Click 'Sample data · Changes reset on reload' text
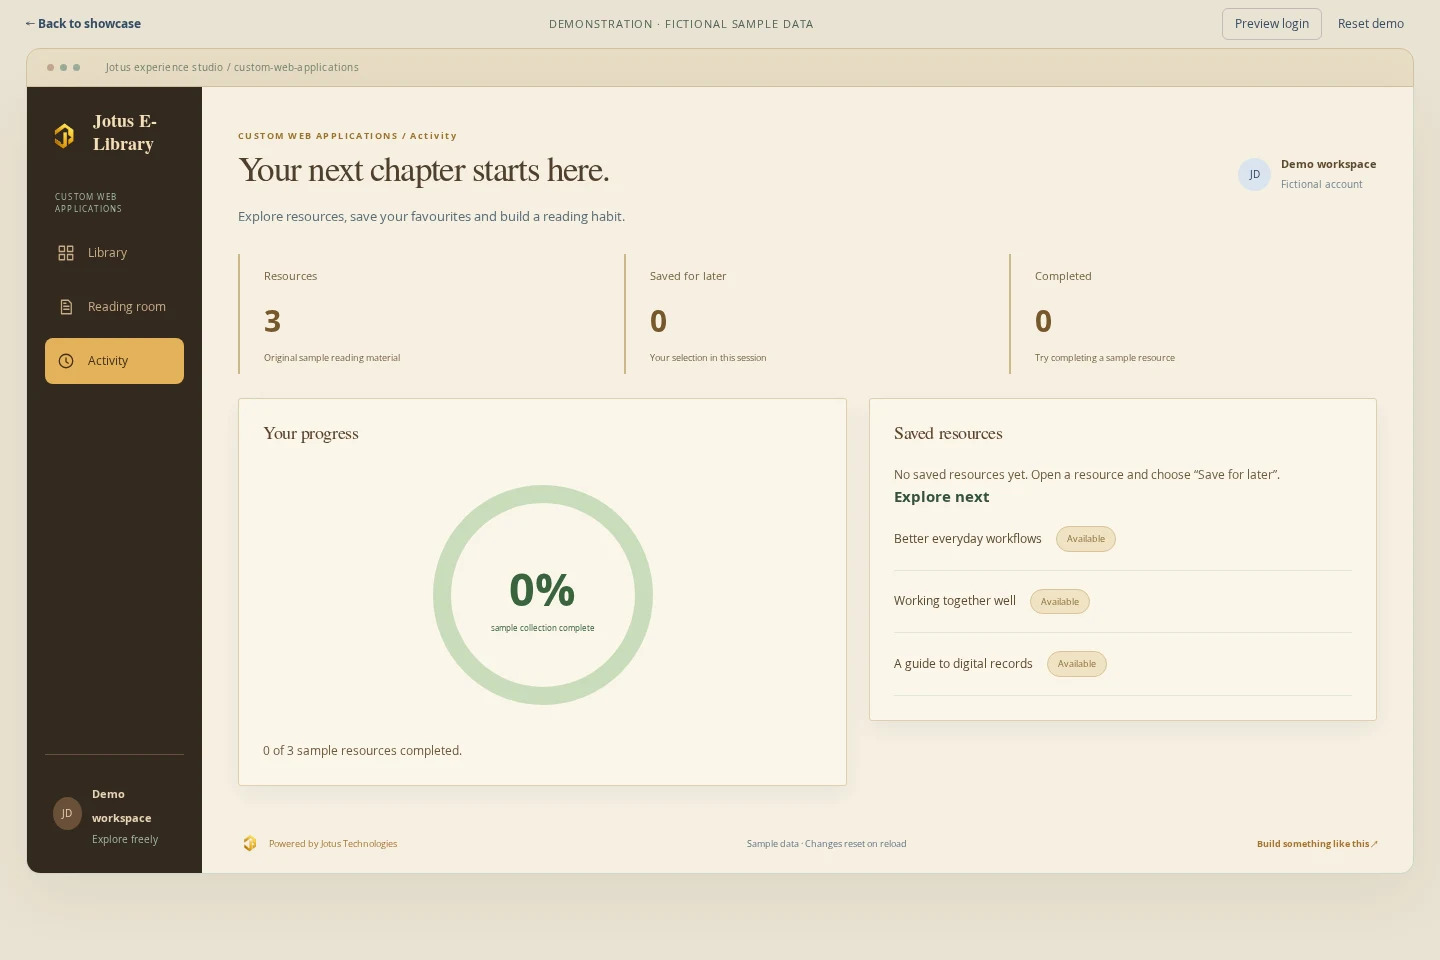The width and height of the screenshot is (1440, 960). [826, 844]
